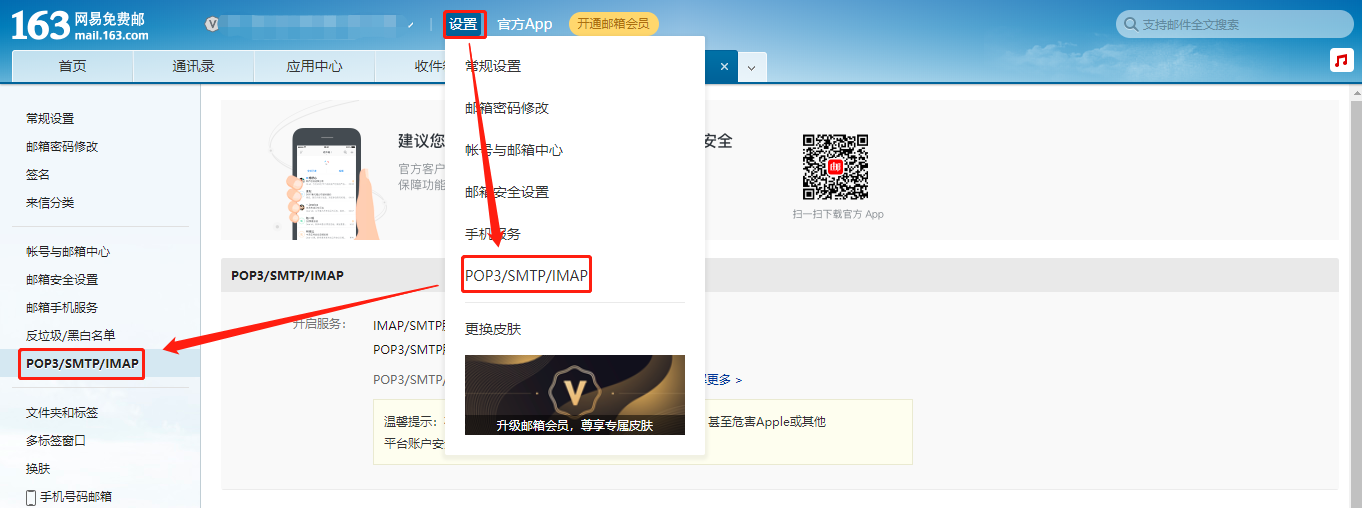Select 邮箱密码修改 in the left sidebar
The width and height of the screenshot is (1362, 508).
click(x=62, y=146)
